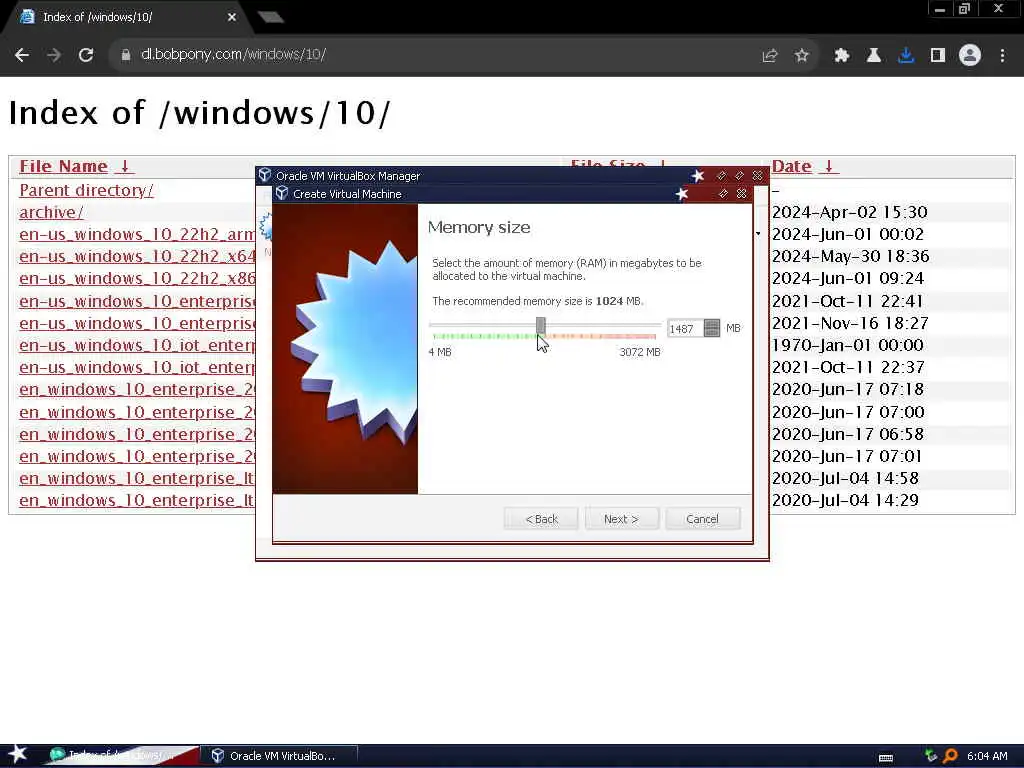
Task: Click cube icon in Create Virtual Machine titlebar
Action: click(x=281, y=193)
